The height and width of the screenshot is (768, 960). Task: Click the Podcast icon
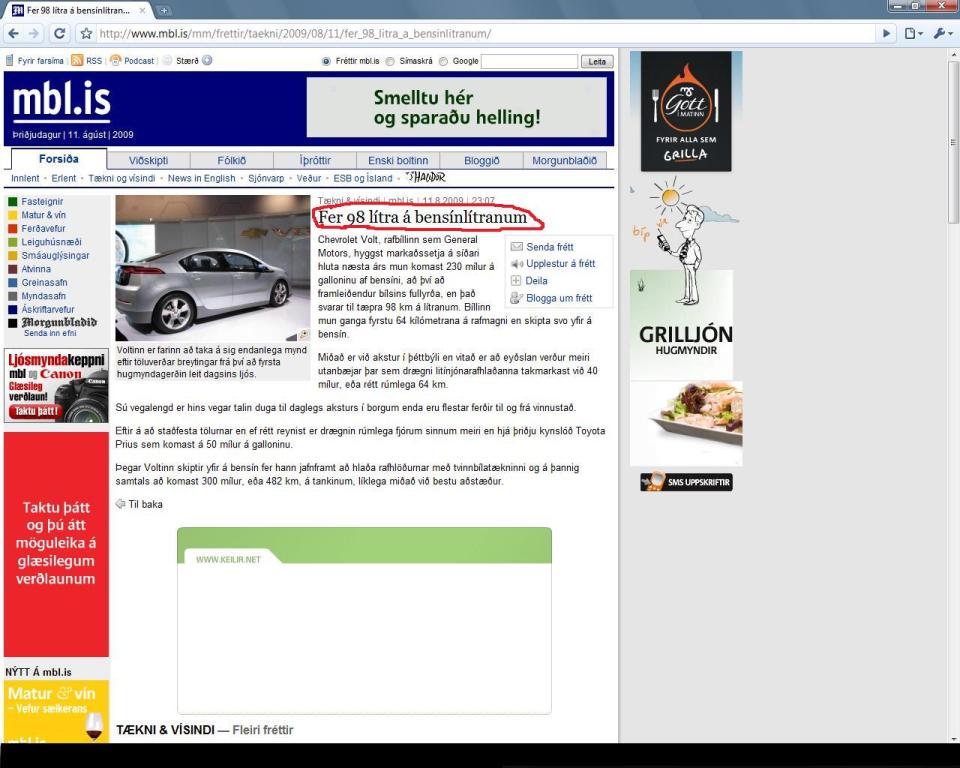click(x=115, y=60)
